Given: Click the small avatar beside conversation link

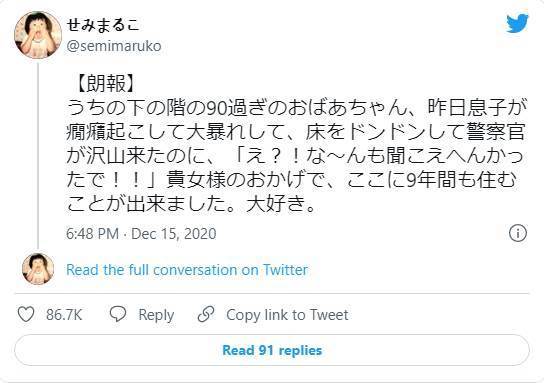Looking at the screenshot, I should point(38,269).
